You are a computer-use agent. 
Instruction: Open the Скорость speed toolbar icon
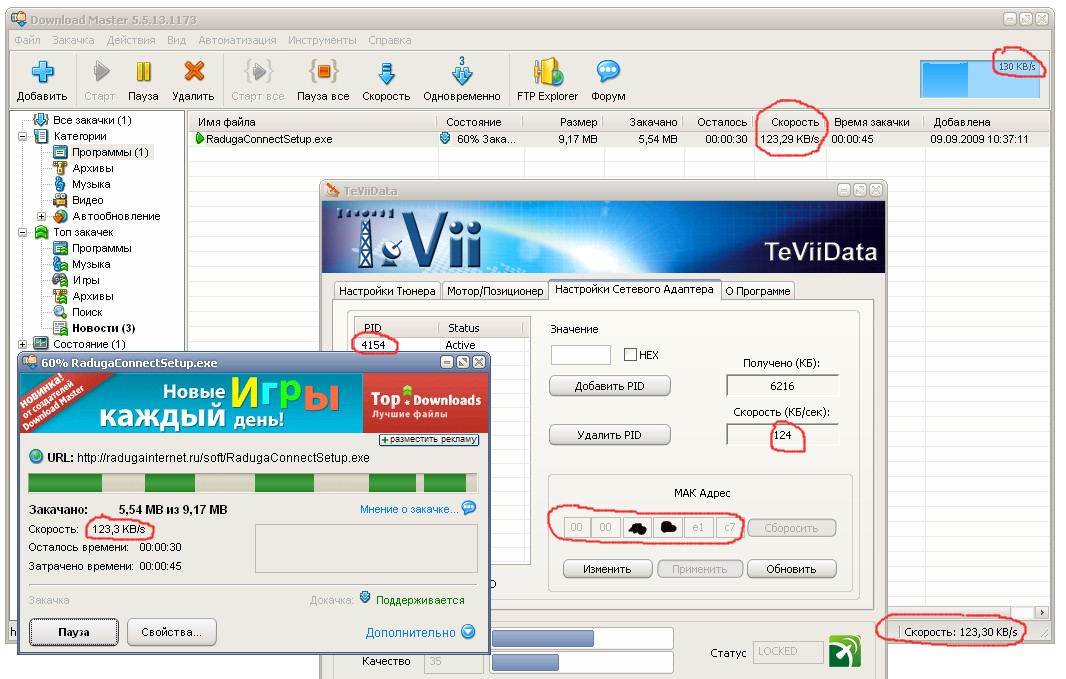point(386,73)
